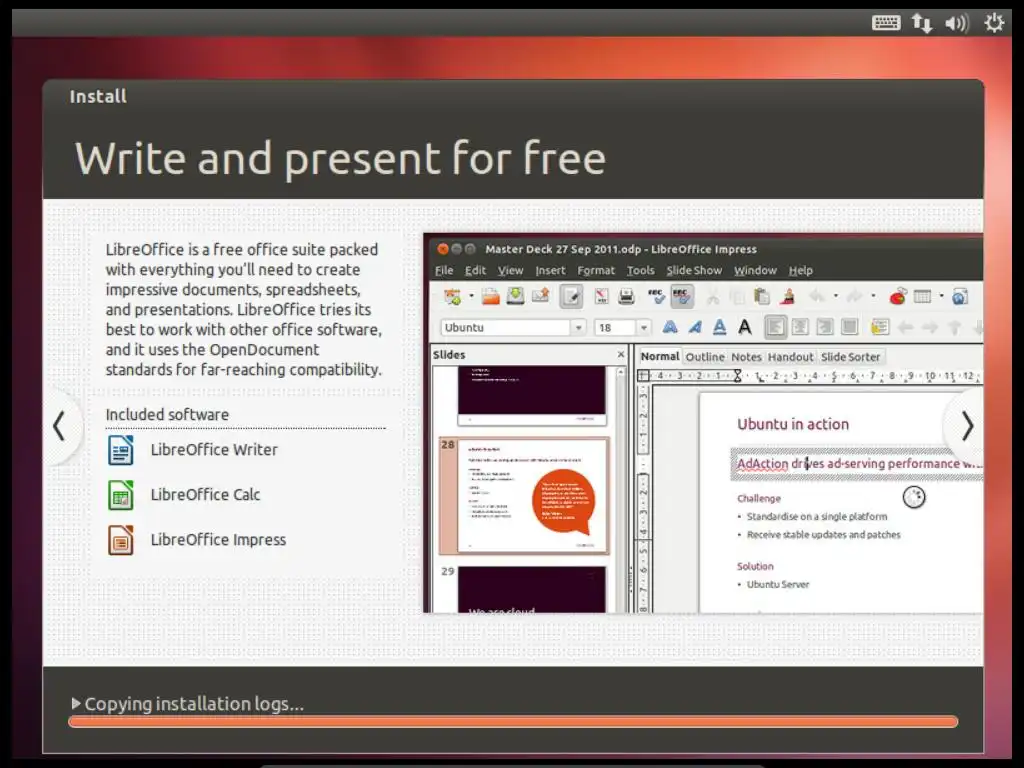The width and height of the screenshot is (1024, 768).
Task: Click the Ubuntu font name field
Action: [505, 327]
